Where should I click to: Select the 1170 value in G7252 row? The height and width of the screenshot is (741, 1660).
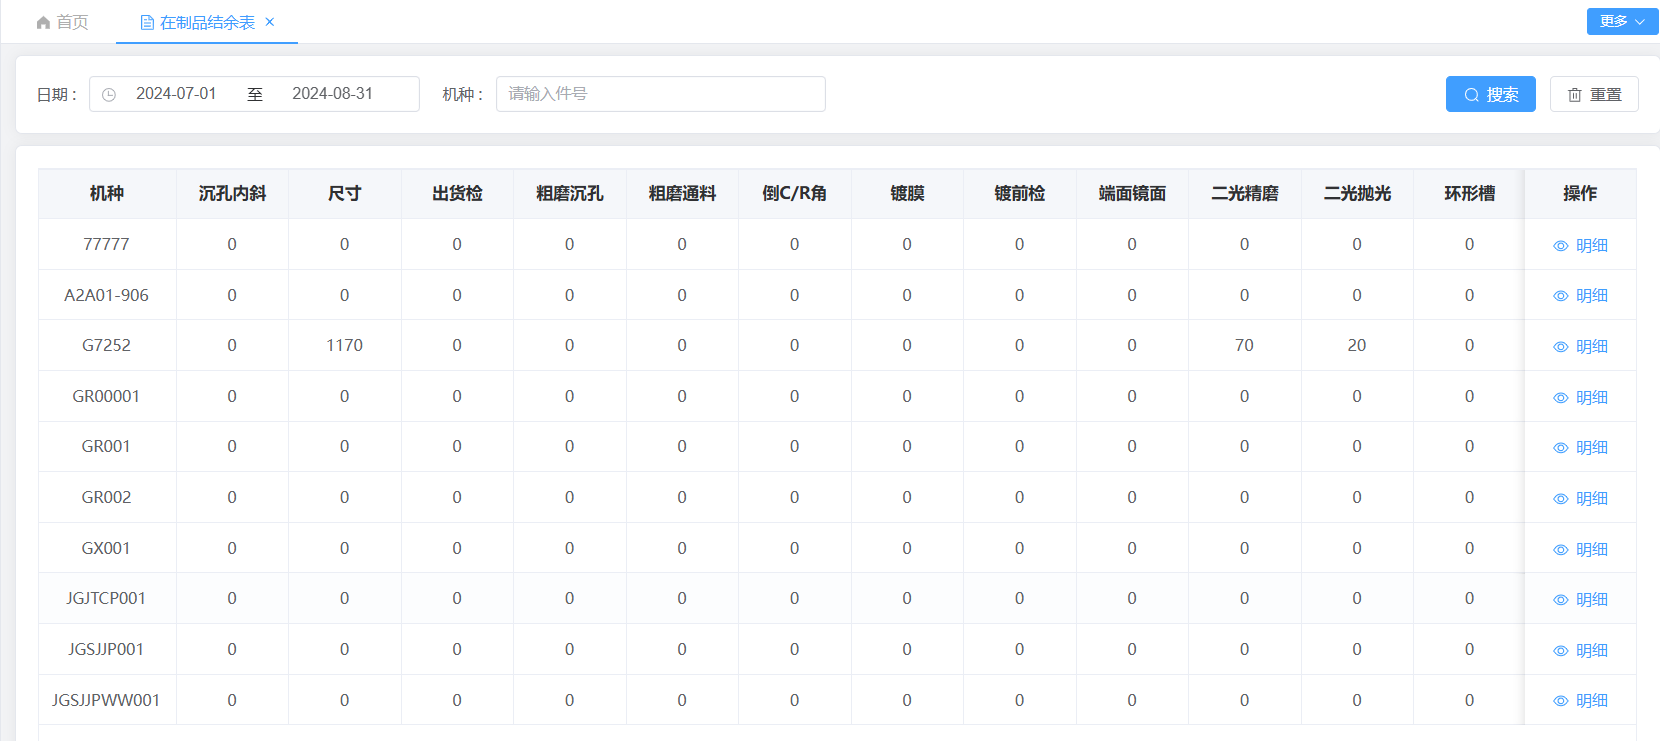(x=344, y=345)
